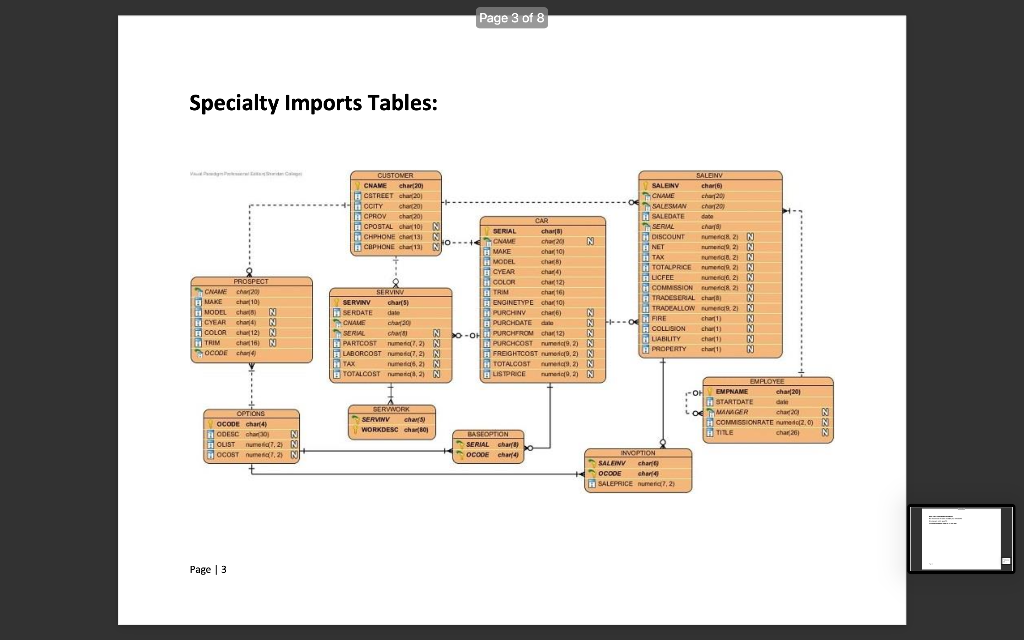The height and width of the screenshot is (640, 1024).
Task: Click the Page | 3 footer label
Action: [207, 569]
